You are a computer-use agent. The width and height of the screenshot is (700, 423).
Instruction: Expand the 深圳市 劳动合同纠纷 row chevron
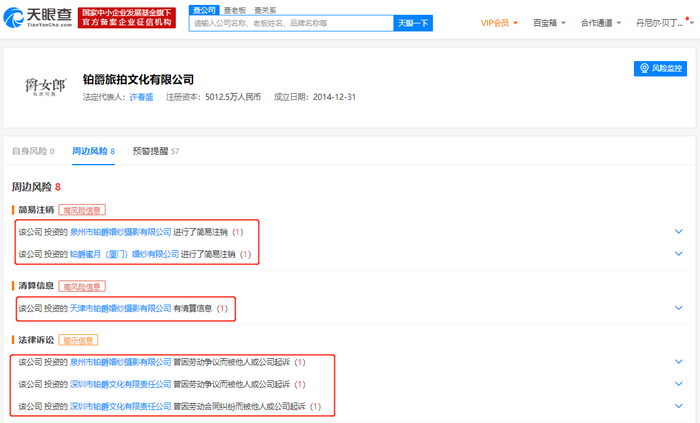679,406
